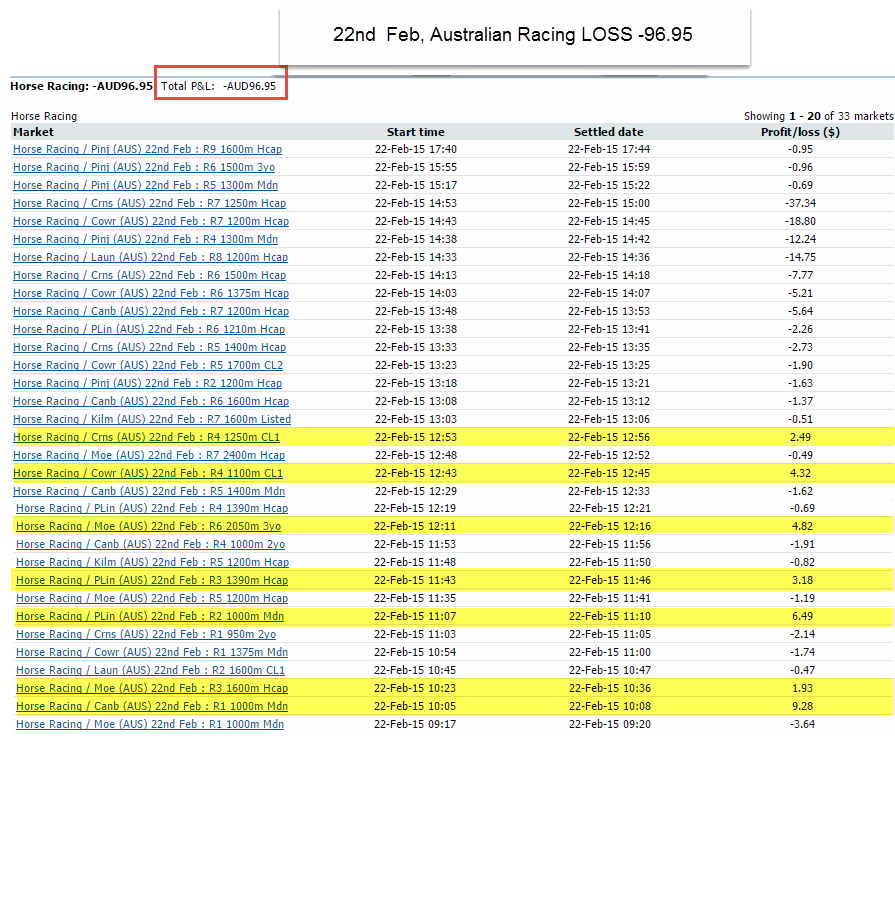Open Cowr R7 1200m Hcap market link

pyautogui.click(x=150, y=221)
